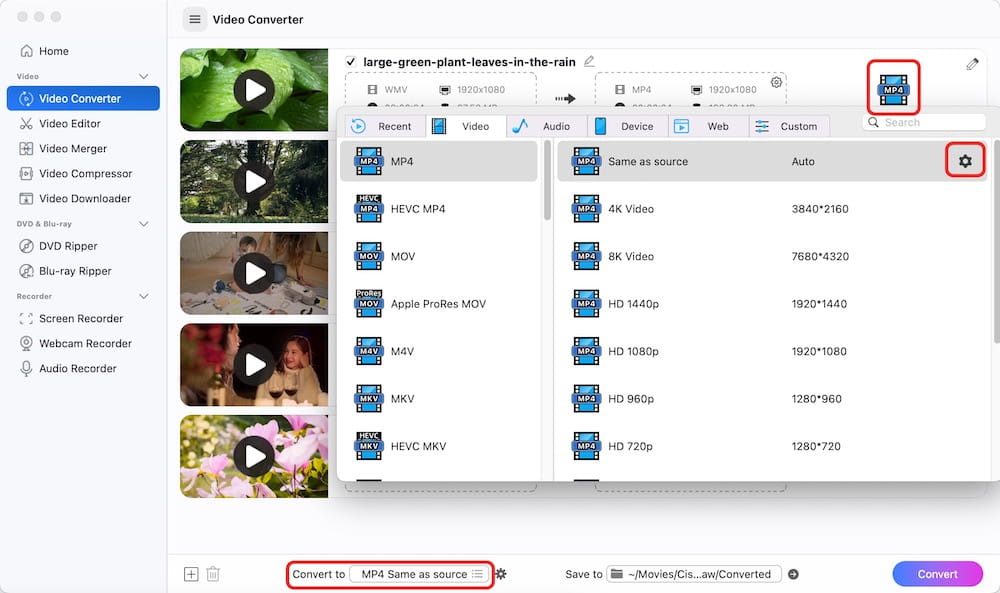The height and width of the screenshot is (593, 1000).
Task: Switch to the Device tab
Action: click(x=626, y=126)
